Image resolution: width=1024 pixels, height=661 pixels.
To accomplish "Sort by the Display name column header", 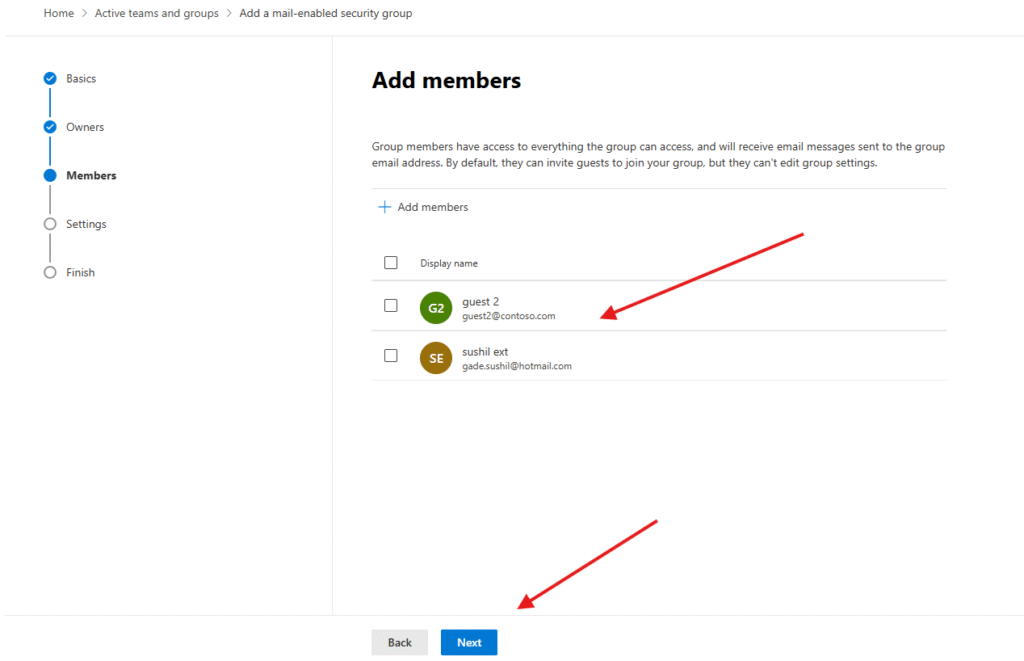I will pos(449,264).
